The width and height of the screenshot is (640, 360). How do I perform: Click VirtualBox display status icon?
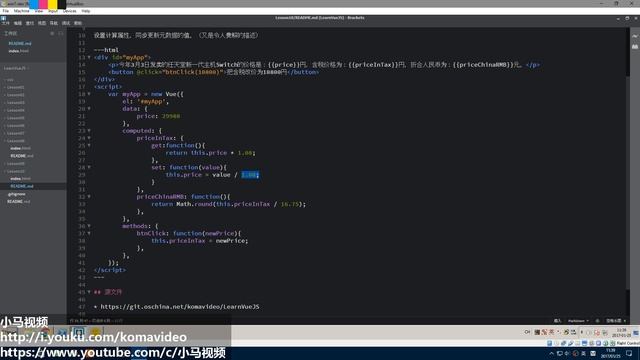coord(584,343)
